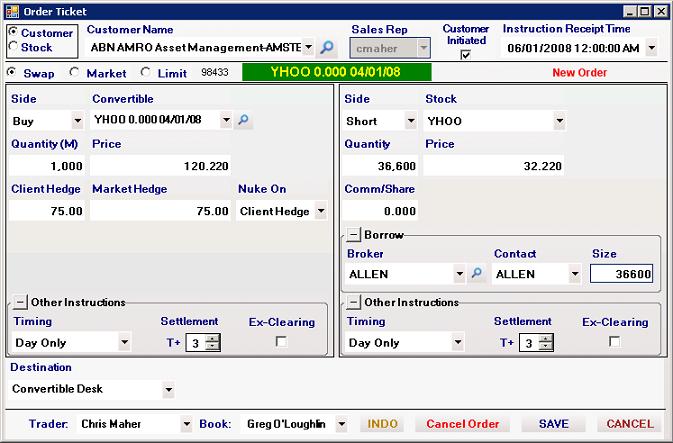The height and width of the screenshot is (443, 673).
Task: Open the Sales Rep dropdown
Action: 423,48
